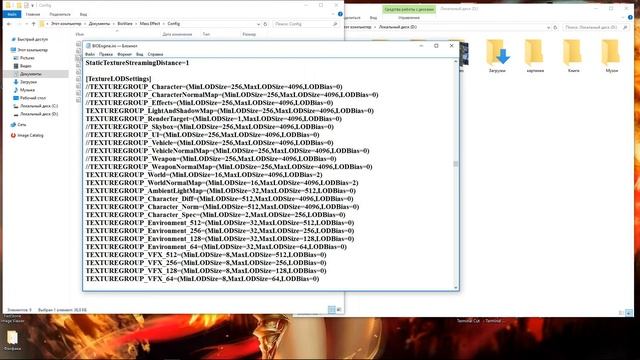Open Управление tab in the disk D Explorer window
Viewport: 640px width, 360px height.
(409, 18)
